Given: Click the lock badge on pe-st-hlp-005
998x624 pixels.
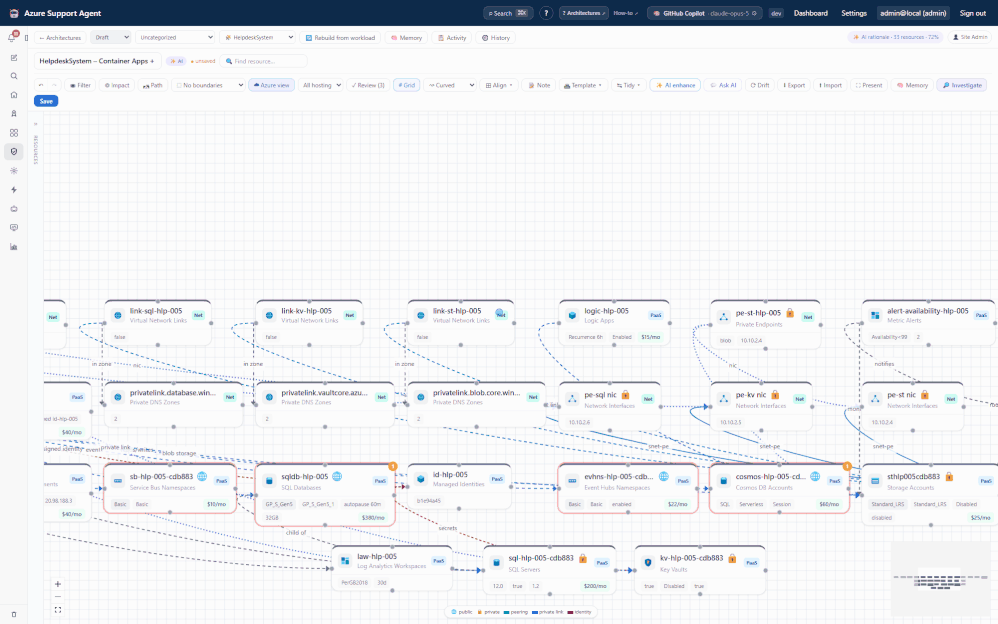Looking at the screenshot, I should click(790, 313).
